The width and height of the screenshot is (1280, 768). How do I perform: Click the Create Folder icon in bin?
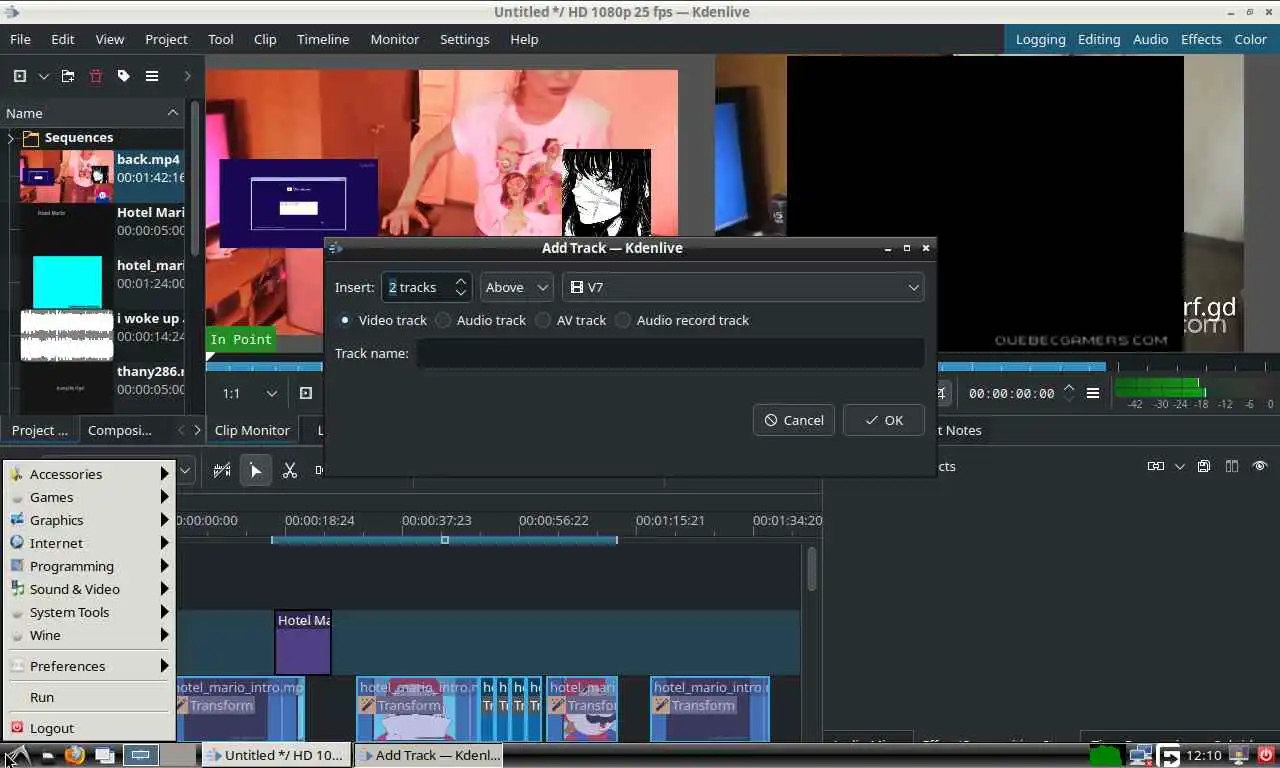68,76
